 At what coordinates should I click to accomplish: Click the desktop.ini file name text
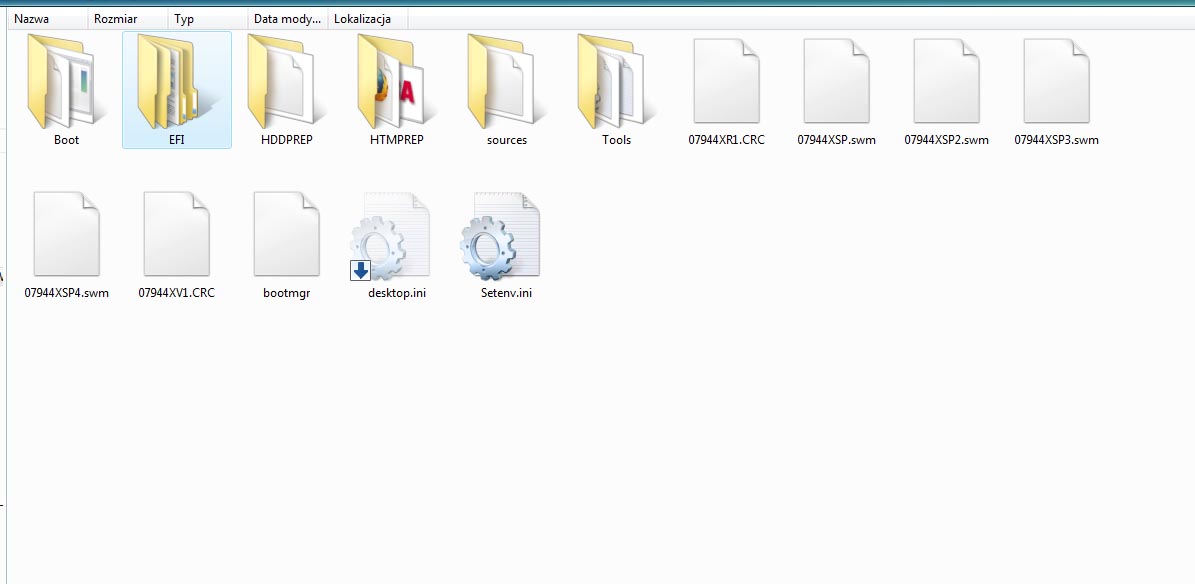coord(396,293)
